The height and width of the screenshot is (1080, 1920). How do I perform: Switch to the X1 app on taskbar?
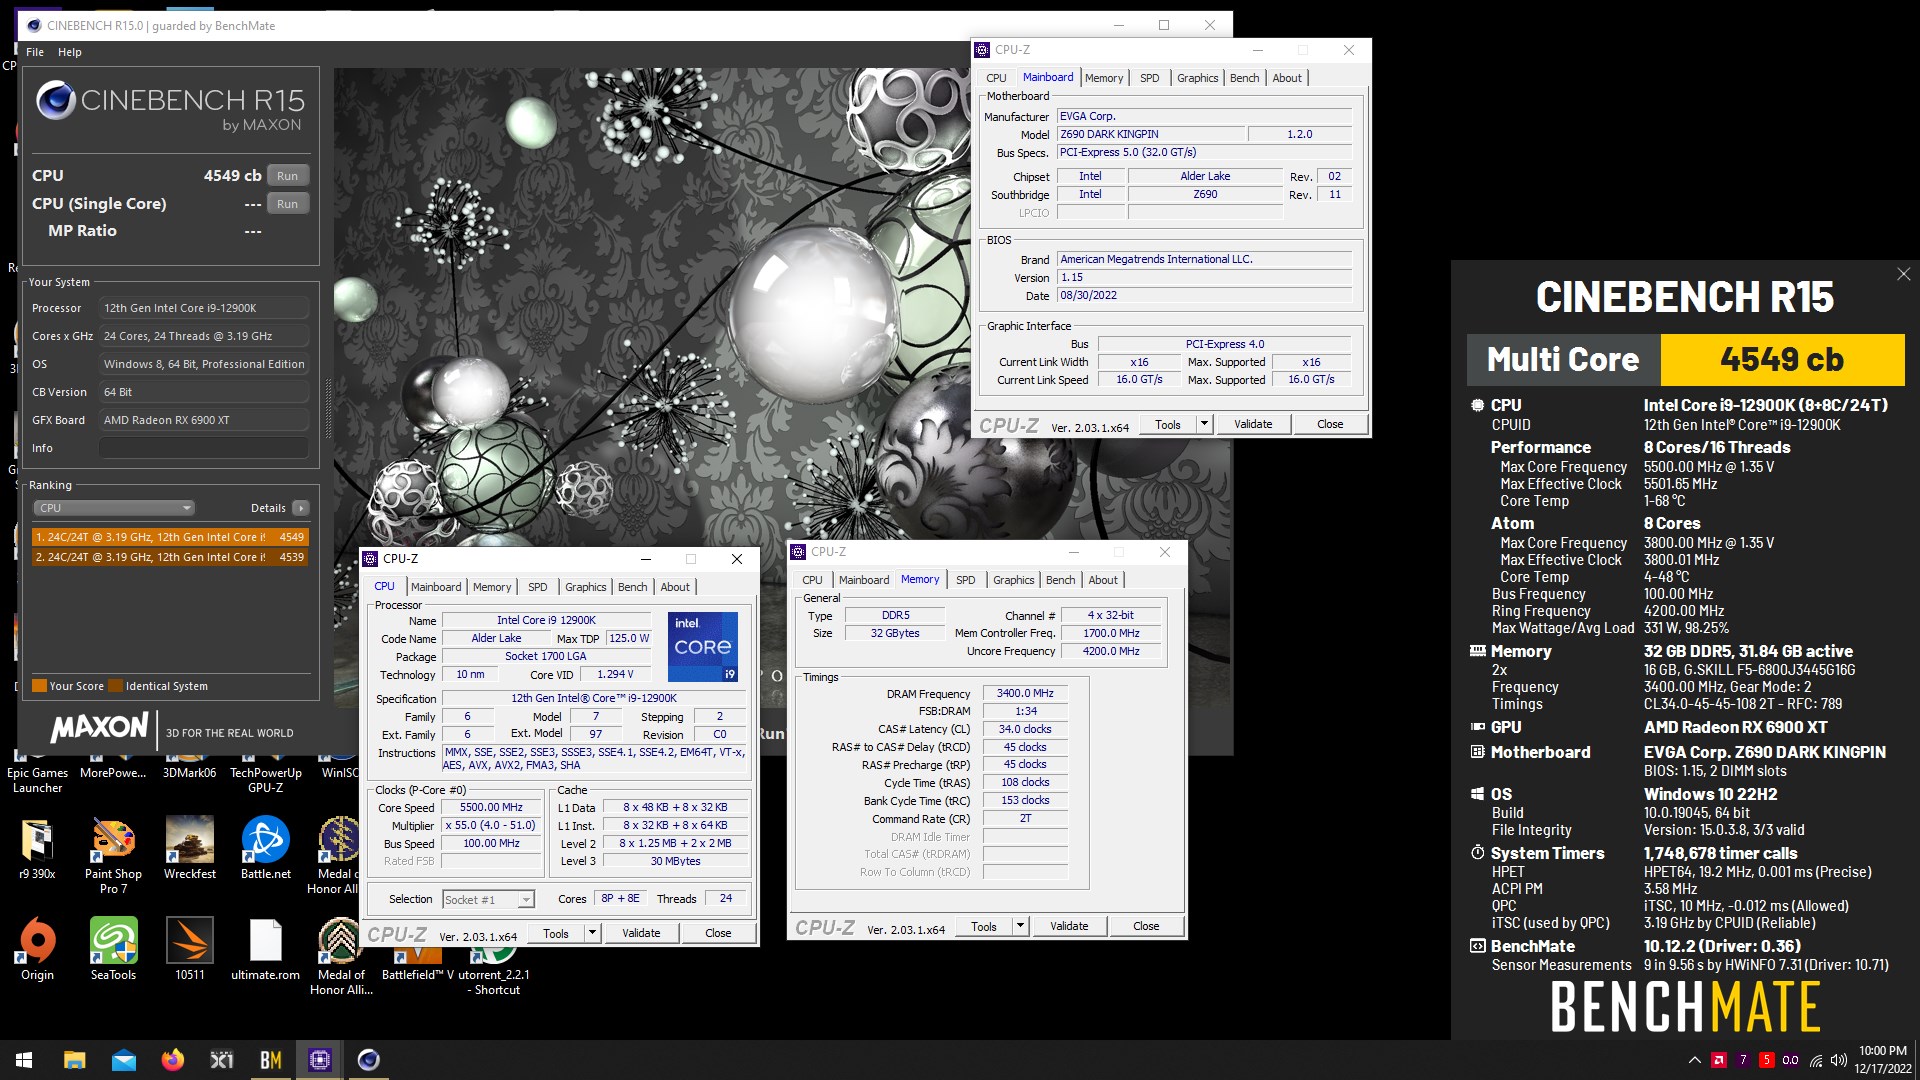coord(222,1060)
